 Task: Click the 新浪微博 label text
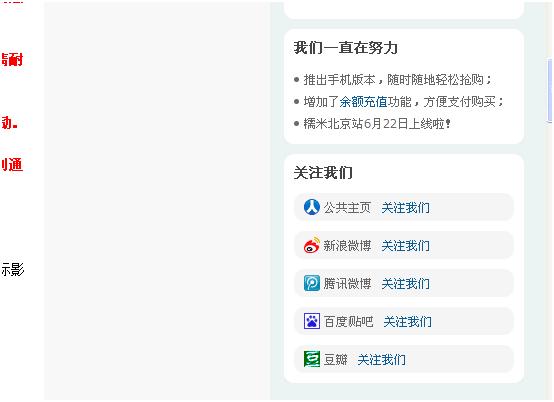pyautogui.click(x=347, y=246)
